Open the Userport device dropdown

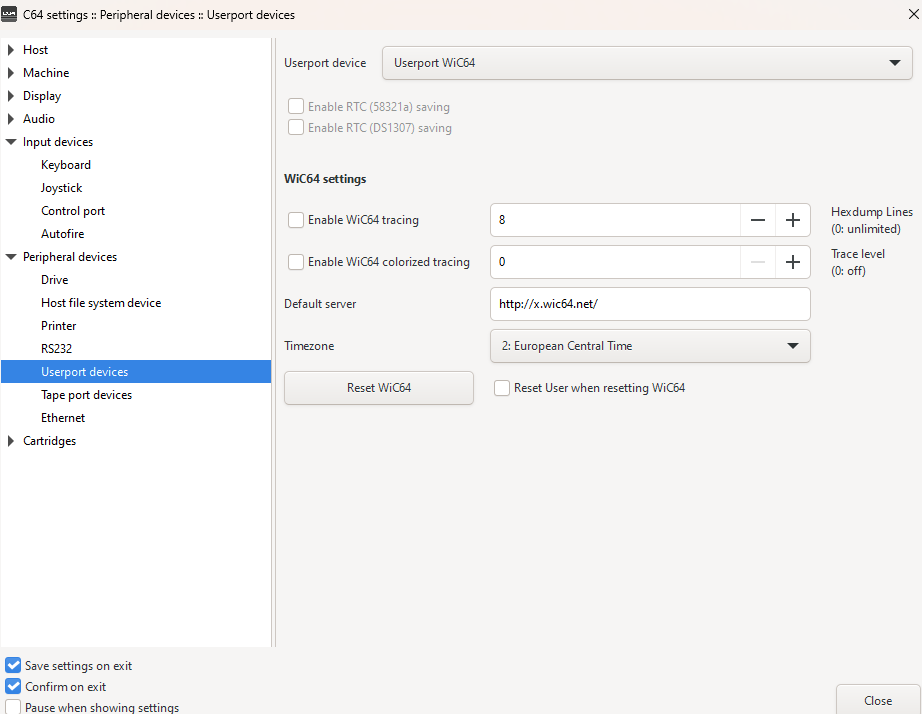coord(647,63)
